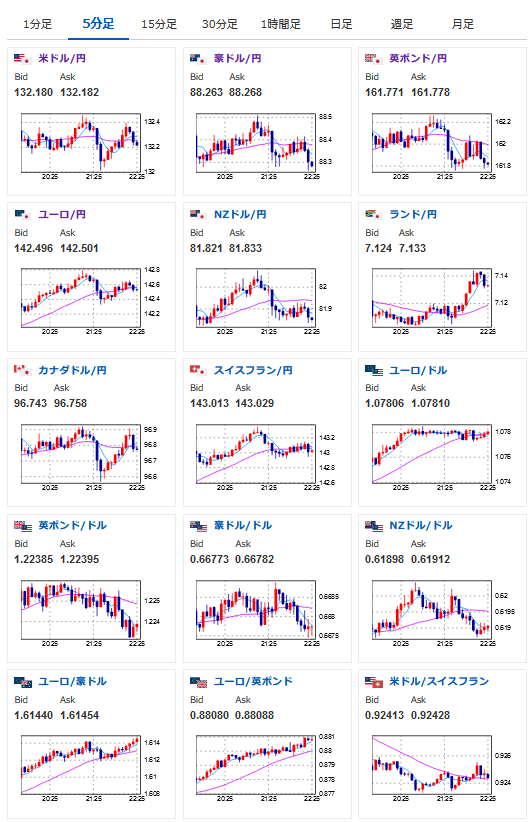
Task: Click the Swiss flag icon for スイスフラン/円
Action: click(x=198, y=370)
